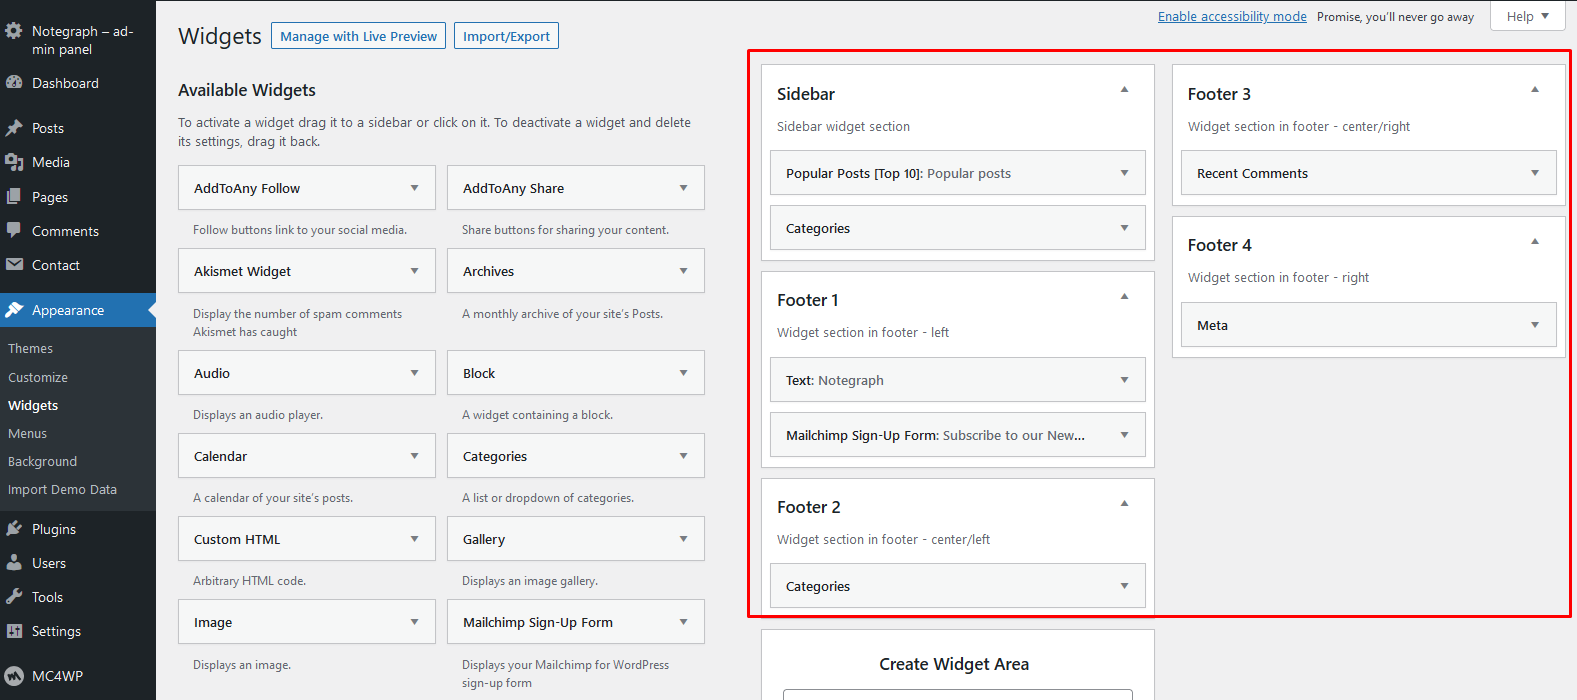Open the Help tab dropdown
Screen dimensions: 1577x700
(x=1527, y=16)
